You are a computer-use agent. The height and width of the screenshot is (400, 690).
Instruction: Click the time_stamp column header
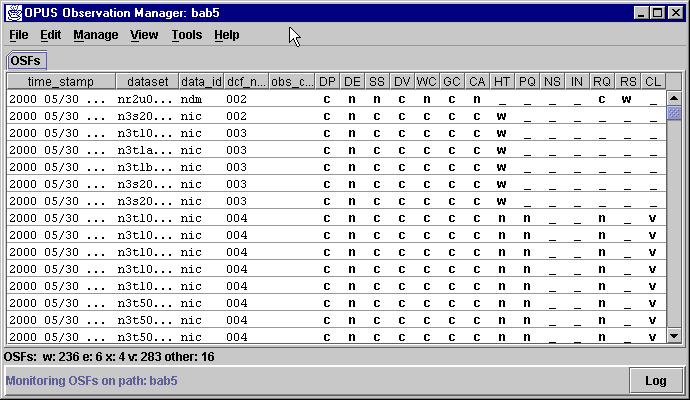click(60, 81)
